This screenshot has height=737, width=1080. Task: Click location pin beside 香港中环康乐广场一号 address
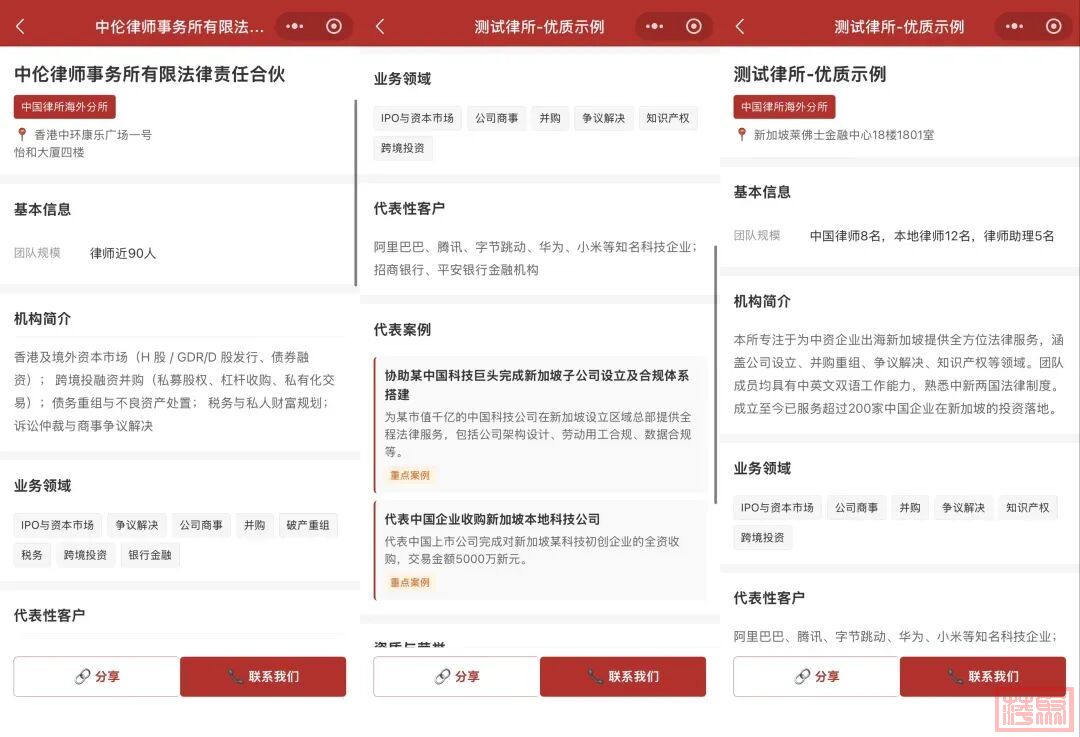pos(22,134)
